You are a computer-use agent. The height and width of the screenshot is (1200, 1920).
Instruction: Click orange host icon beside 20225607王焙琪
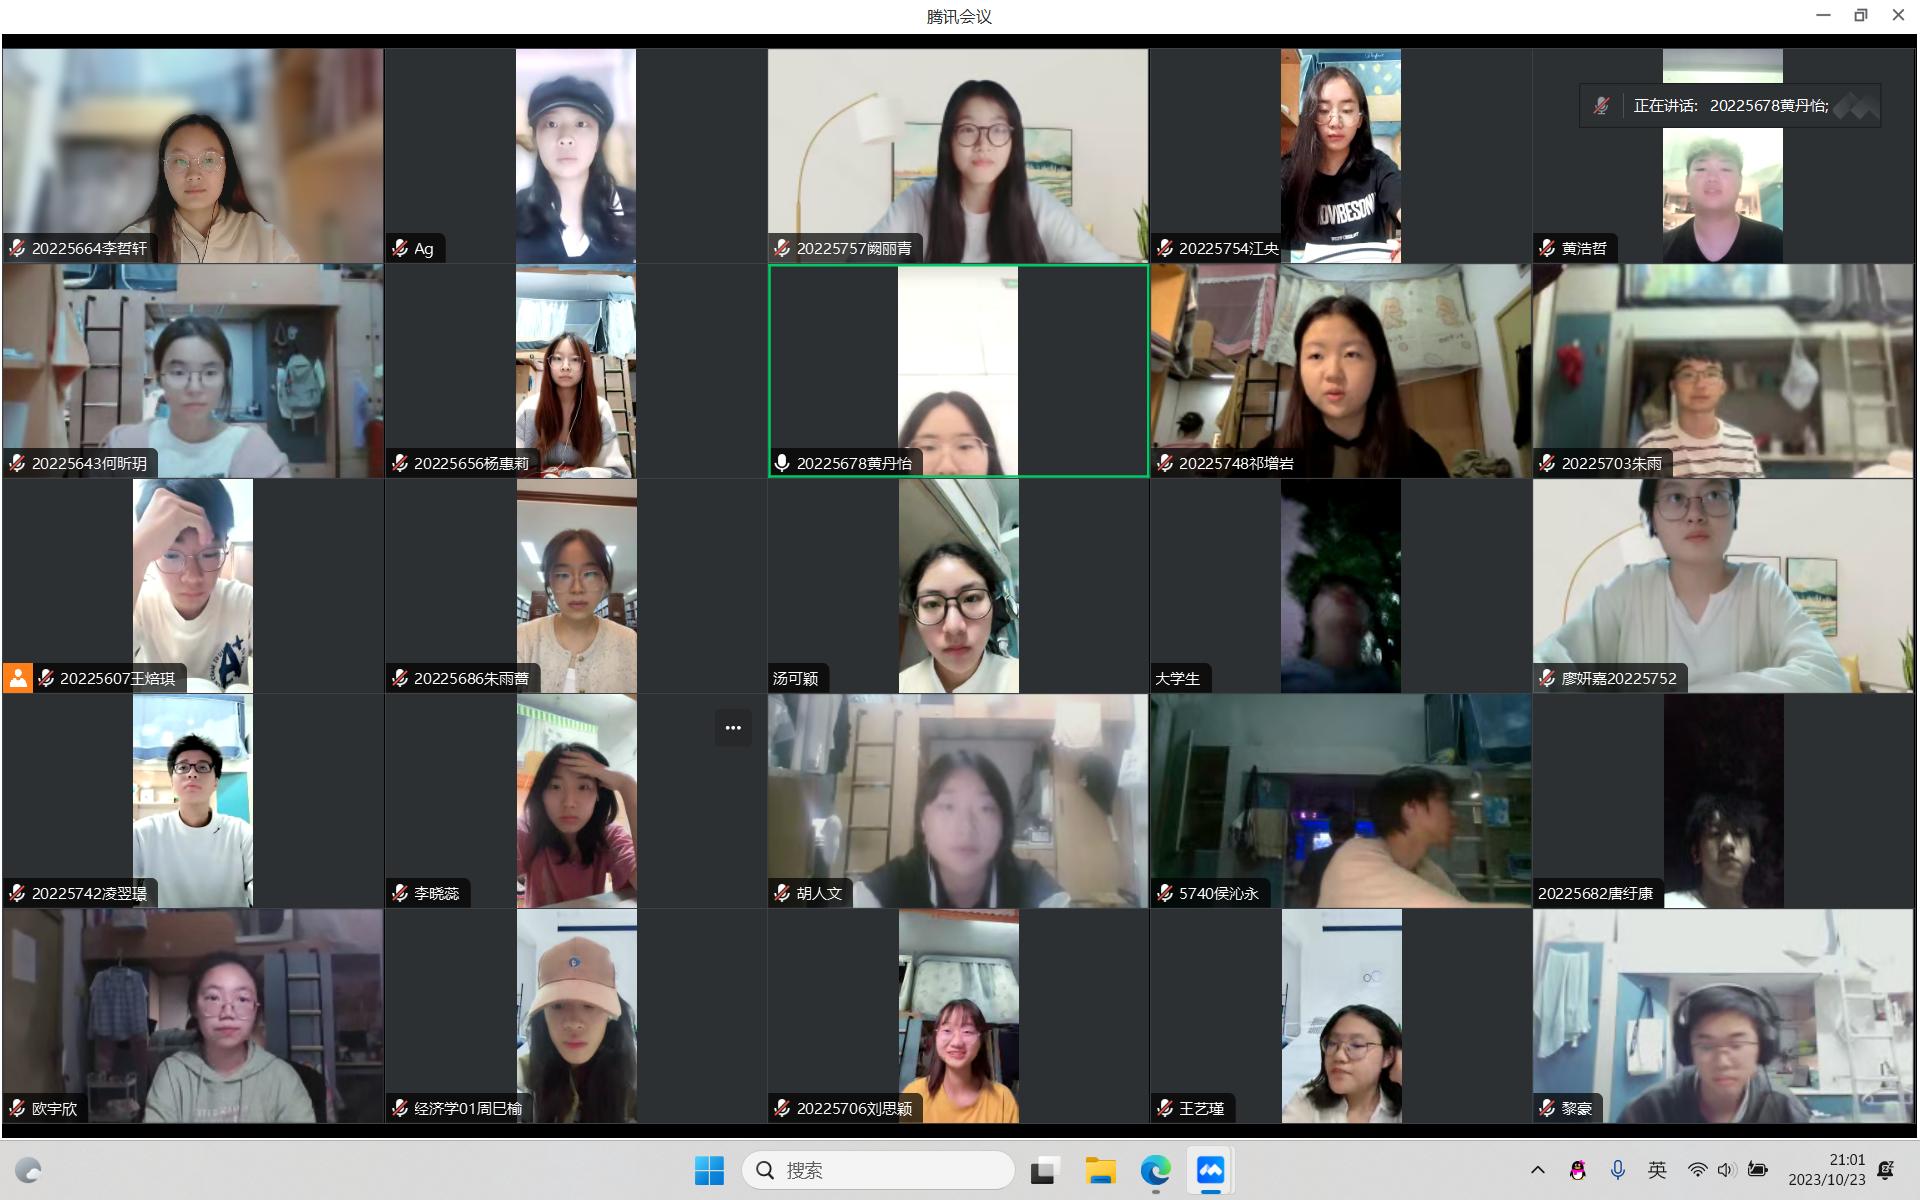18,678
